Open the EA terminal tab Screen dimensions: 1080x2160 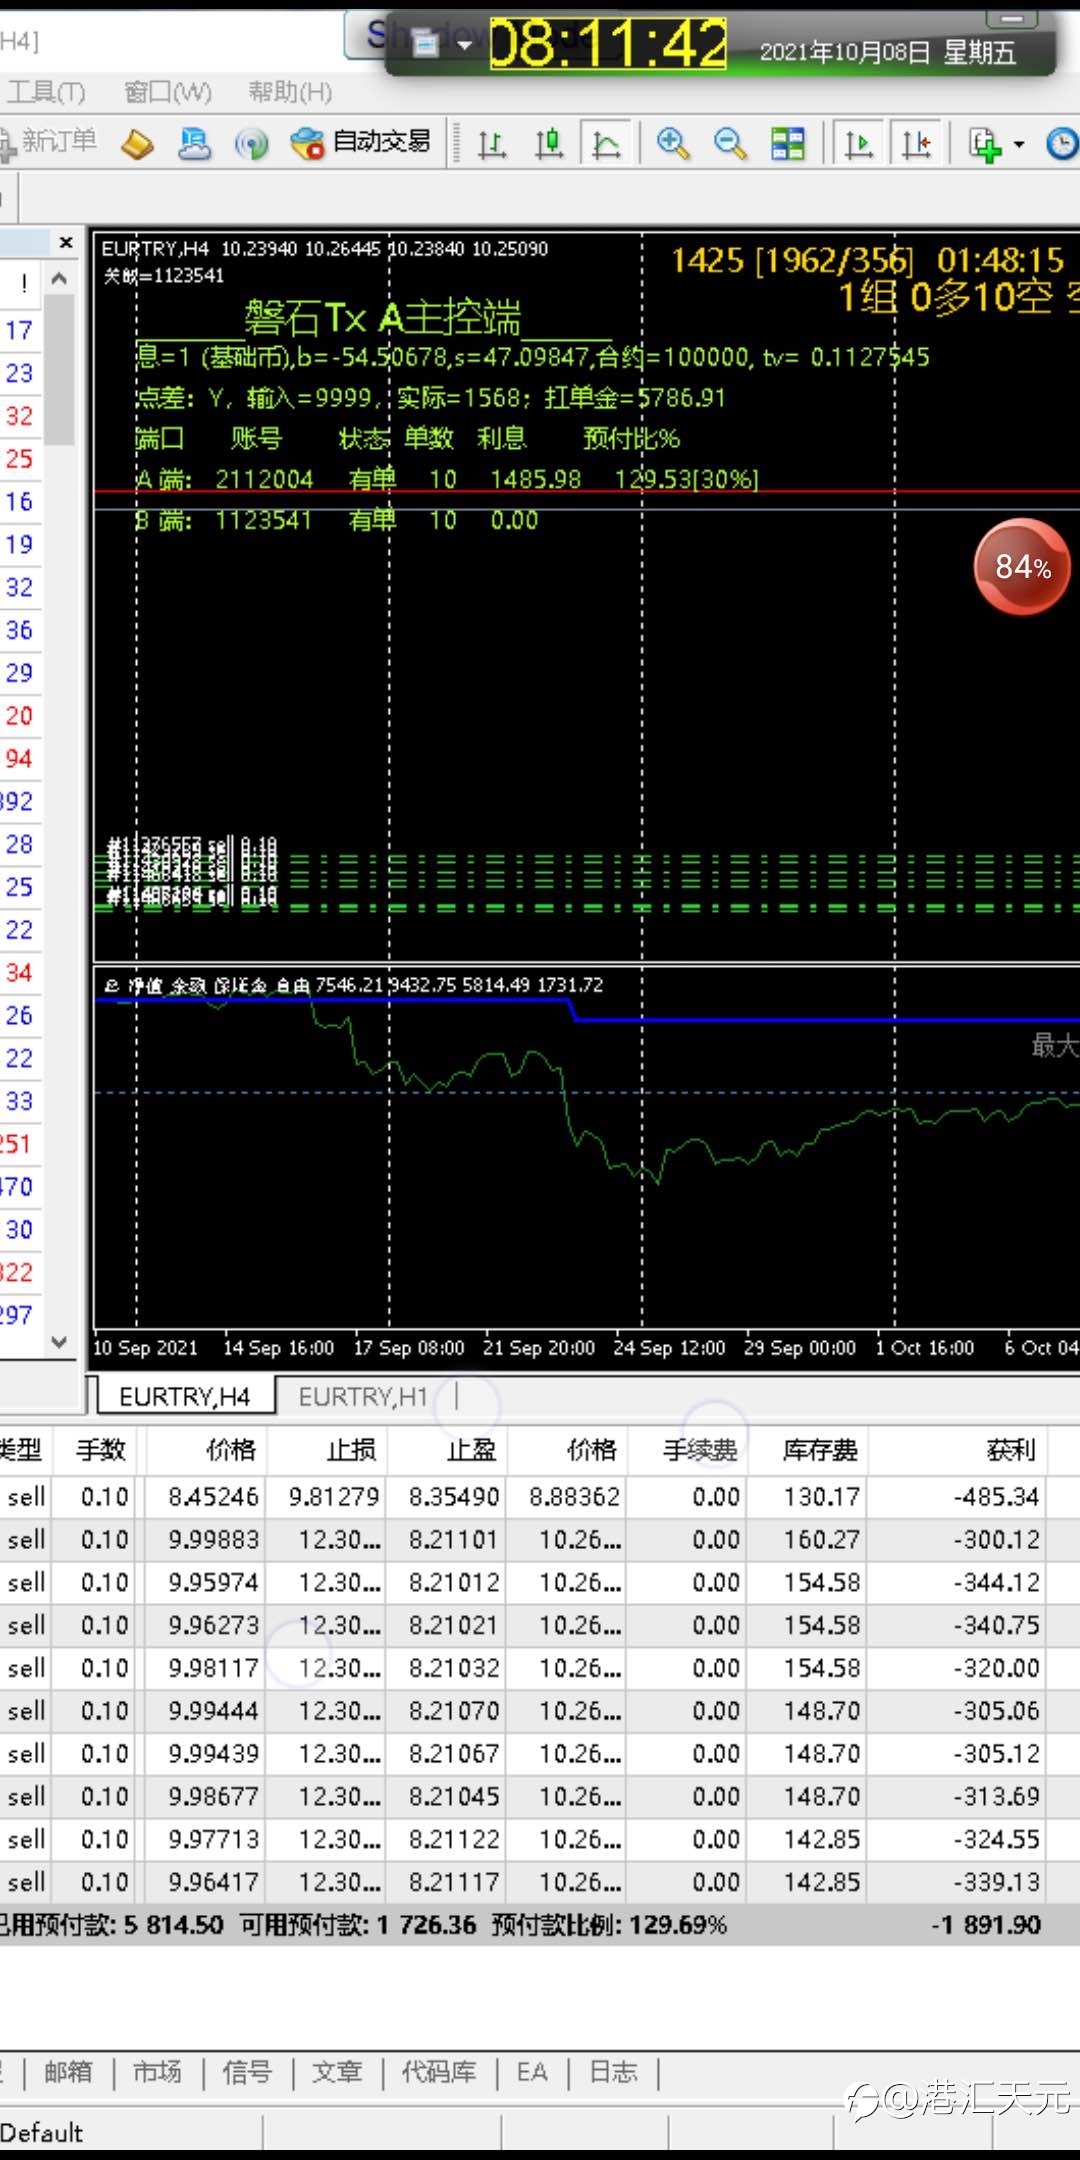click(532, 2072)
